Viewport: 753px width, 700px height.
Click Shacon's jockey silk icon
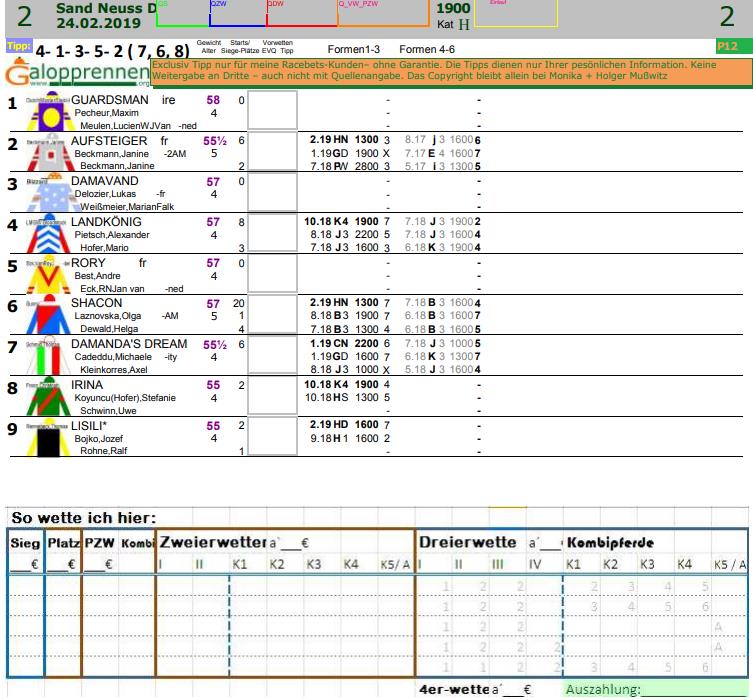click(47, 316)
